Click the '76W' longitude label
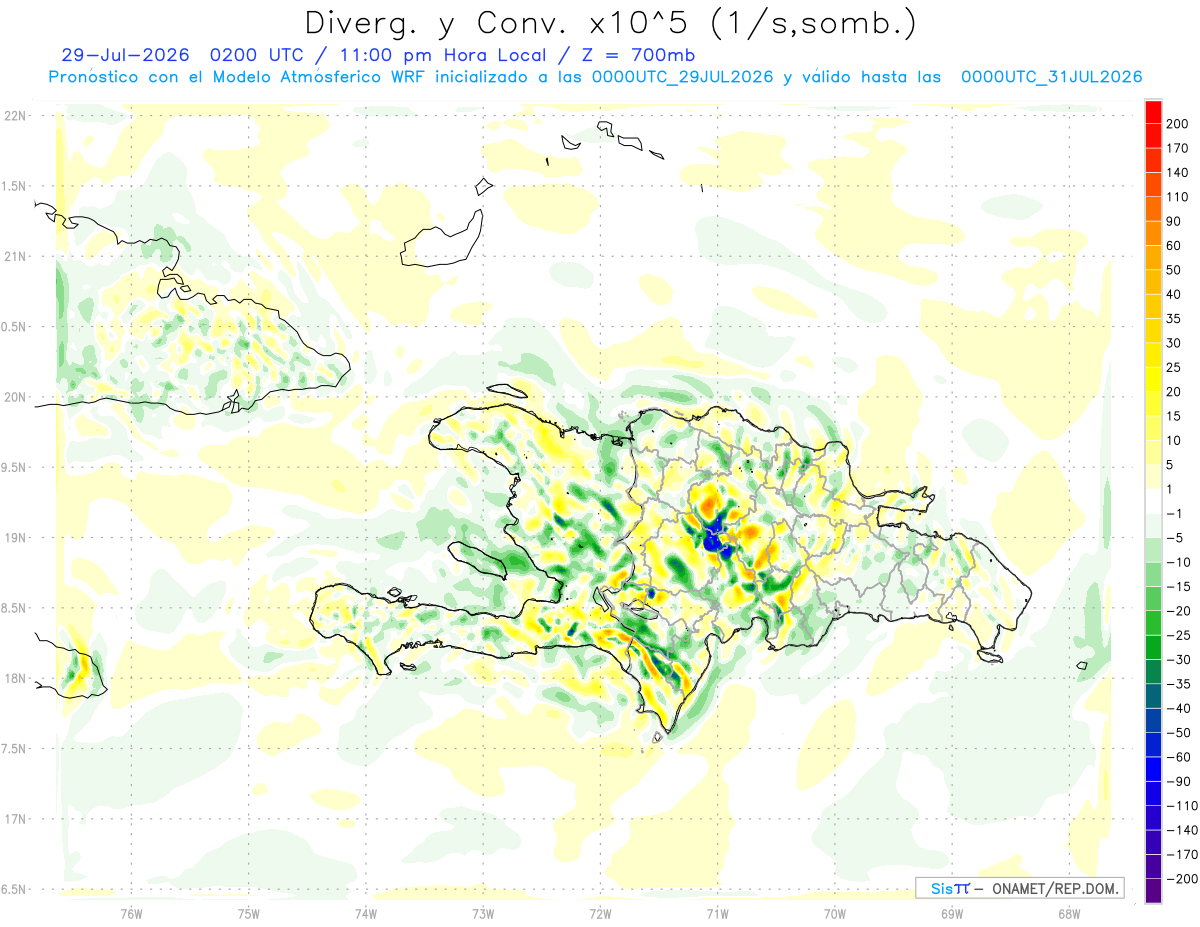 131,913
